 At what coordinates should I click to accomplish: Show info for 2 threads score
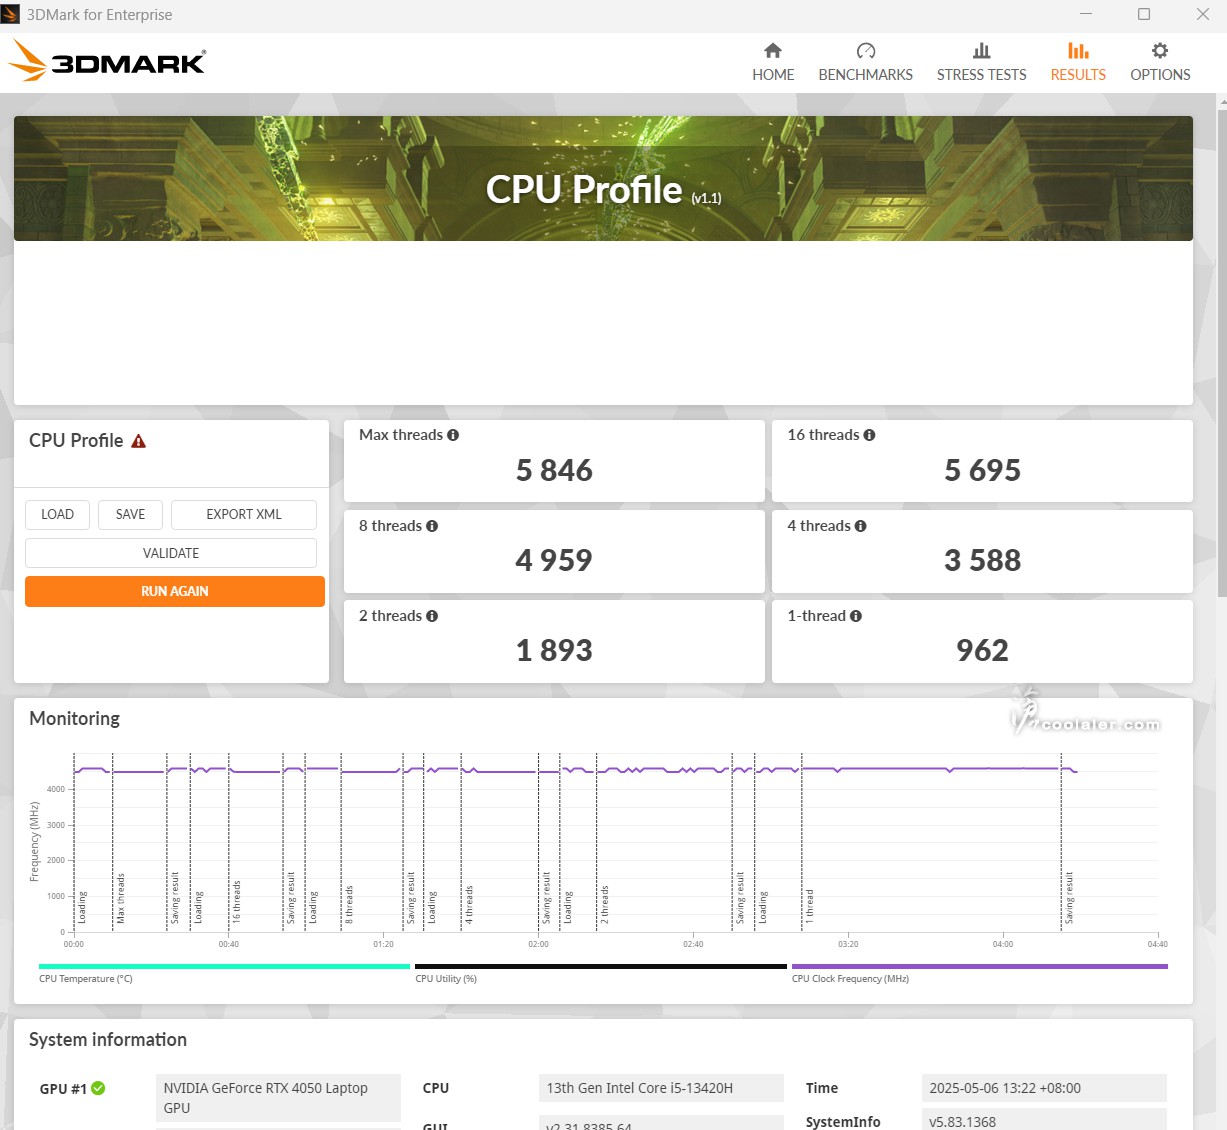432,616
